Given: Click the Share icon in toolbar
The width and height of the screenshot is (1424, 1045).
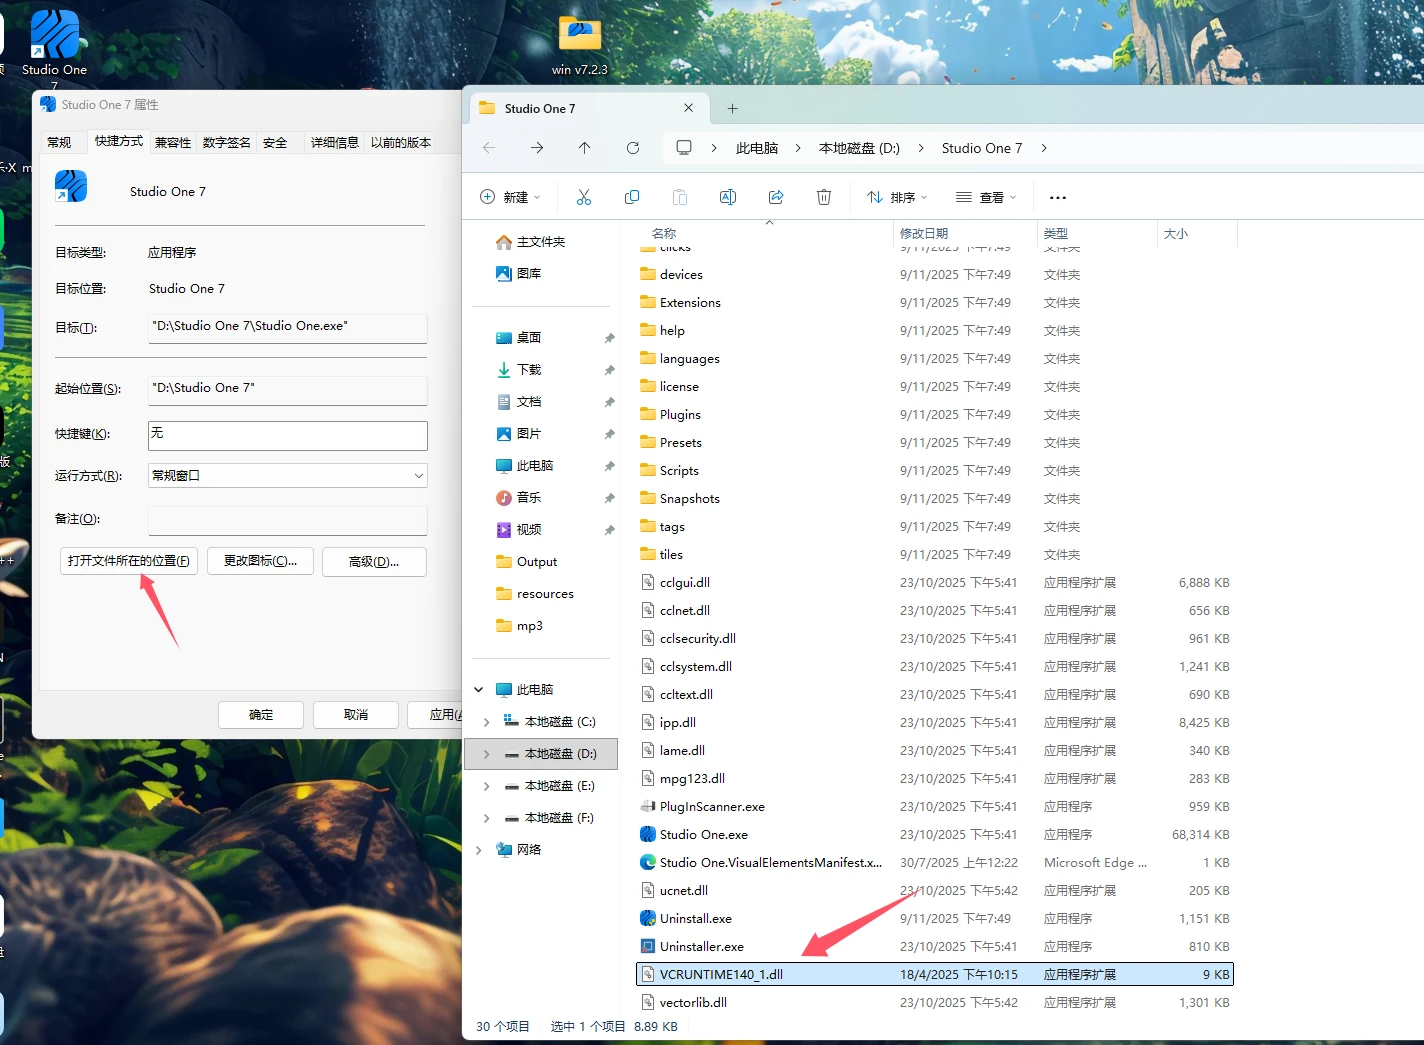Looking at the screenshot, I should 776,197.
